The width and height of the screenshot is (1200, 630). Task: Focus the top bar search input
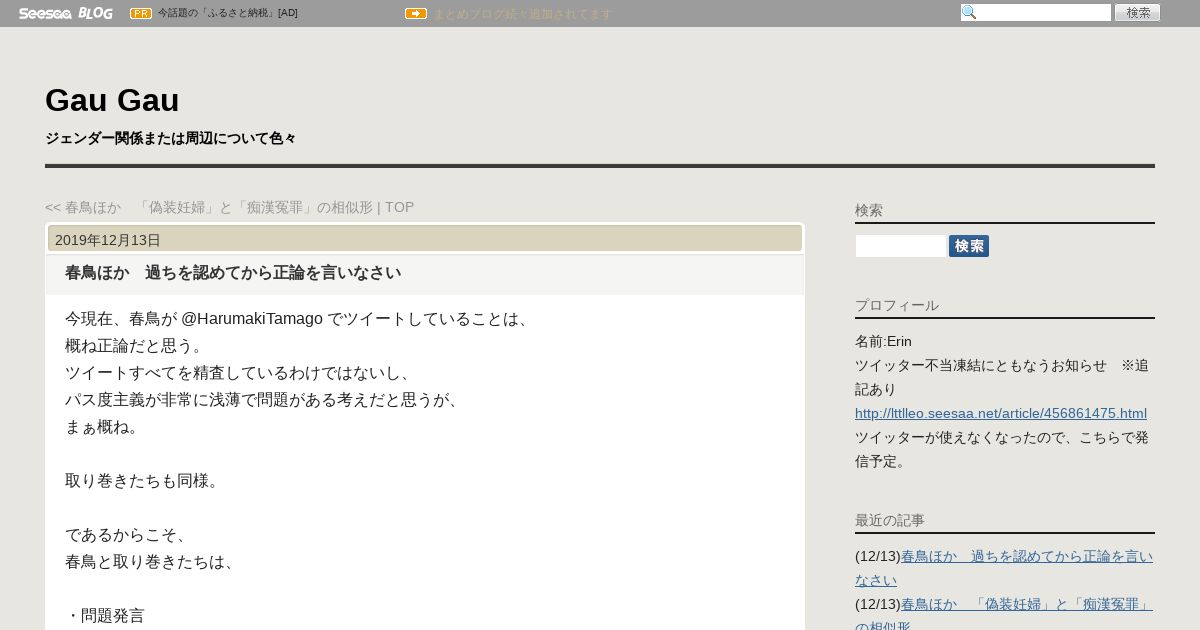[x=1036, y=12]
